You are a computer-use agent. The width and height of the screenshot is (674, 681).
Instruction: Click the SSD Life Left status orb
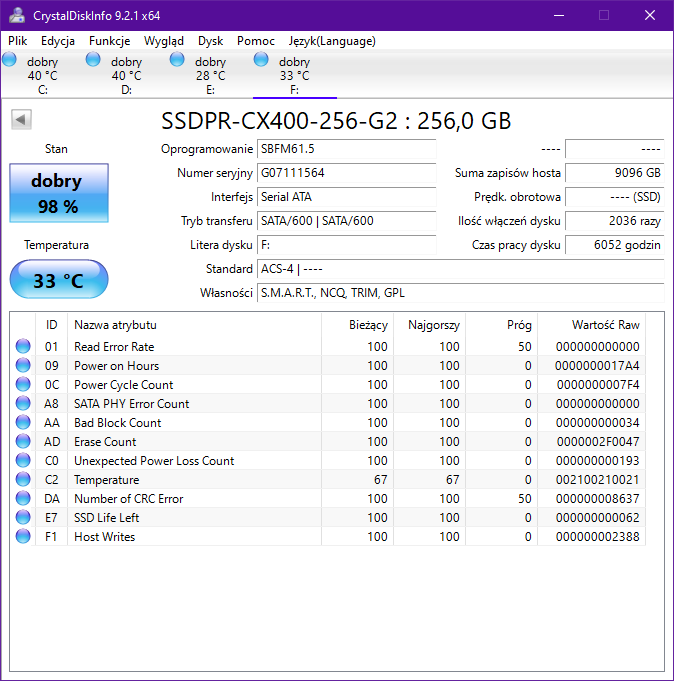[23, 518]
